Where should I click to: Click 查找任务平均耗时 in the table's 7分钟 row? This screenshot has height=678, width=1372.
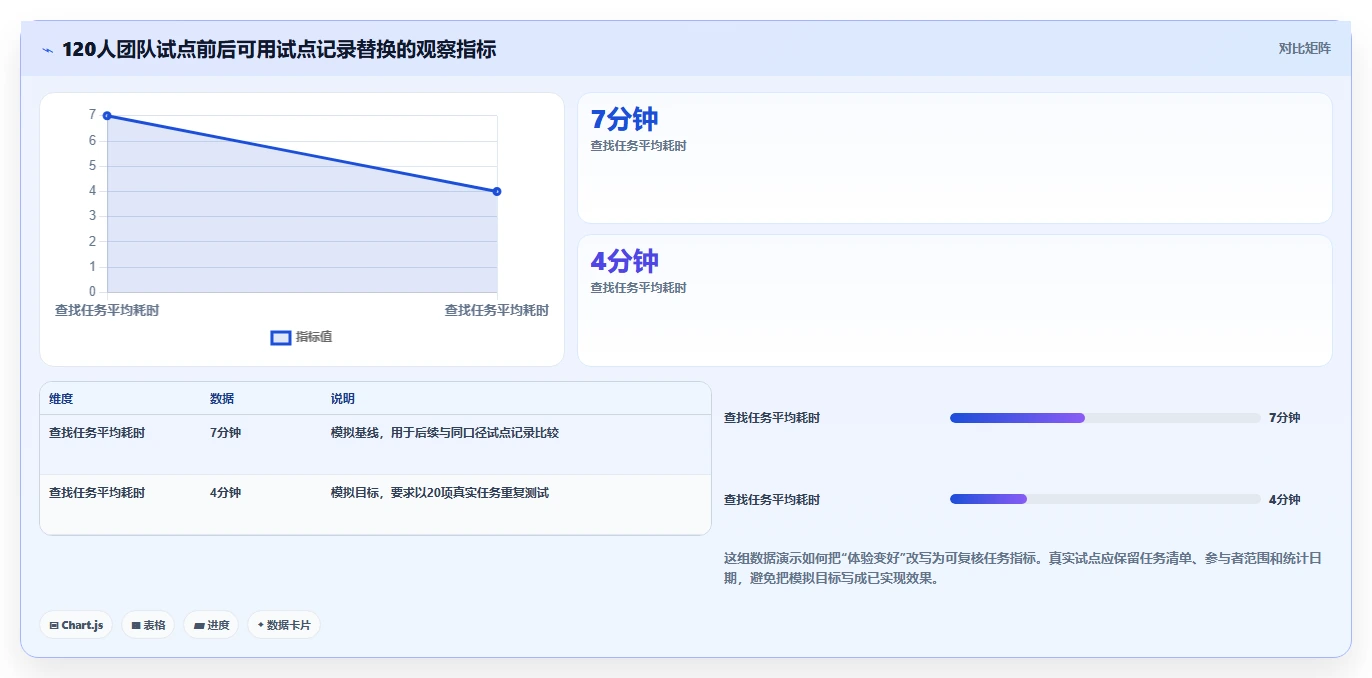coord(97,433)
